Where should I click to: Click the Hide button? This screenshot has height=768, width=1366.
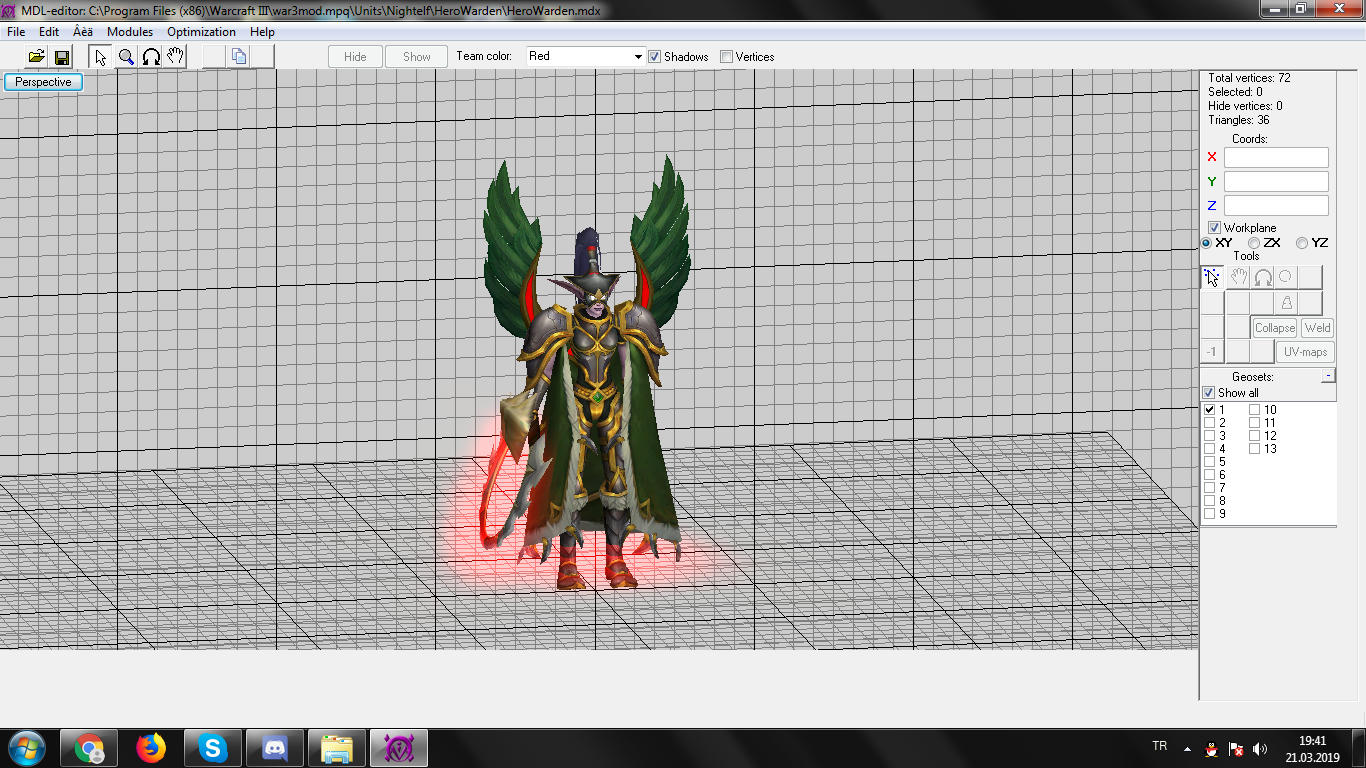(x=355, y=57)
